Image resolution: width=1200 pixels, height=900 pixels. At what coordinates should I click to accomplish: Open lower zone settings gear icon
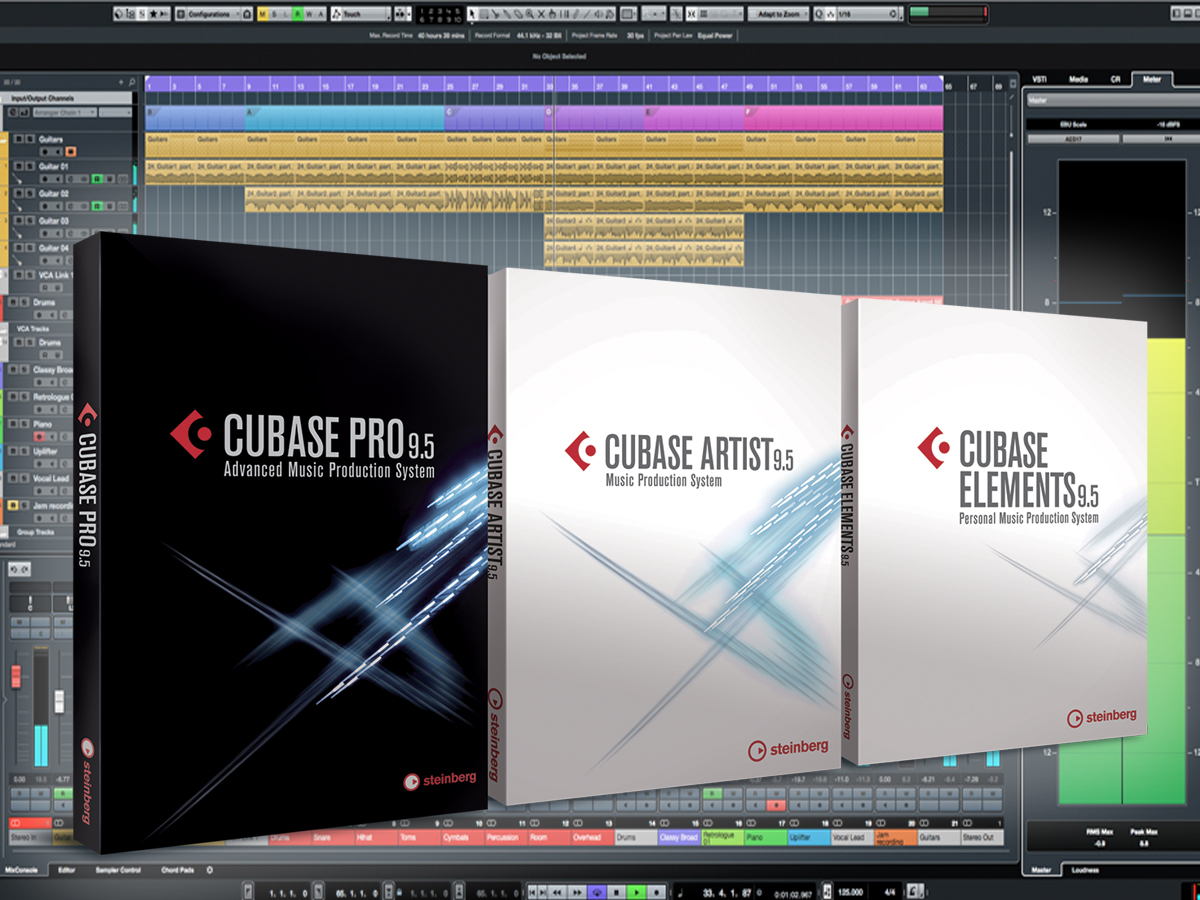[x=209, y=870]
